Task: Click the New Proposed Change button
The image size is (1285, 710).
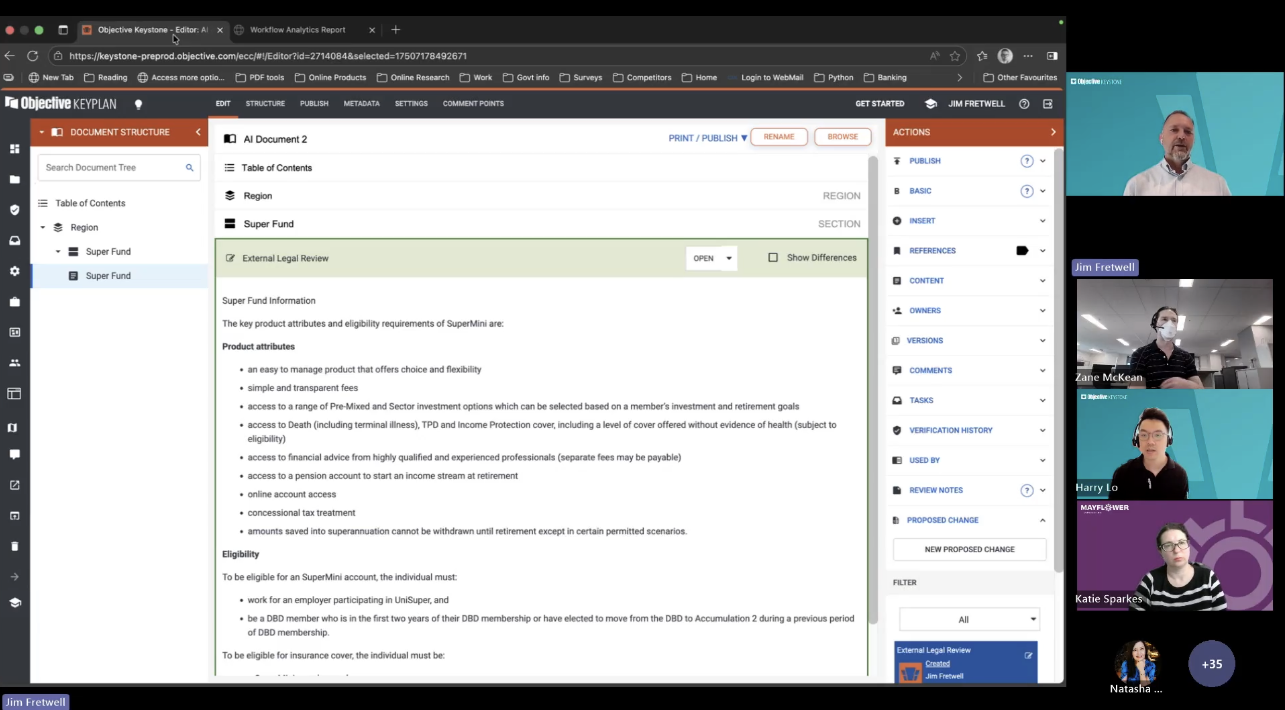Action: point(969,549)
